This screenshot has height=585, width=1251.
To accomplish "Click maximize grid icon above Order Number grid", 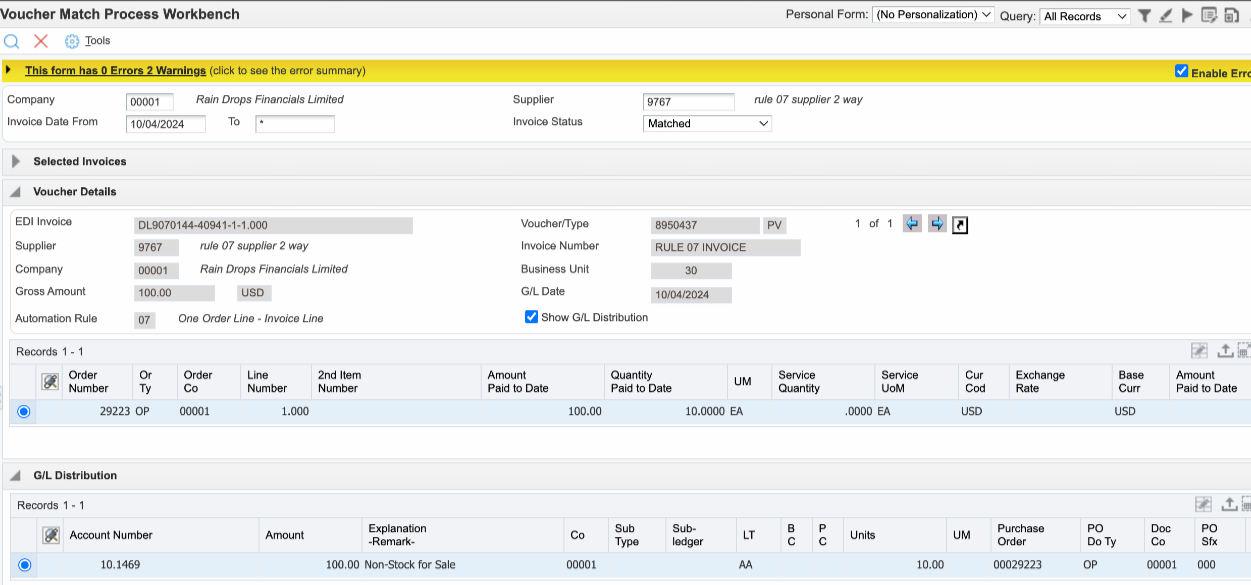I will point(1245,351).
